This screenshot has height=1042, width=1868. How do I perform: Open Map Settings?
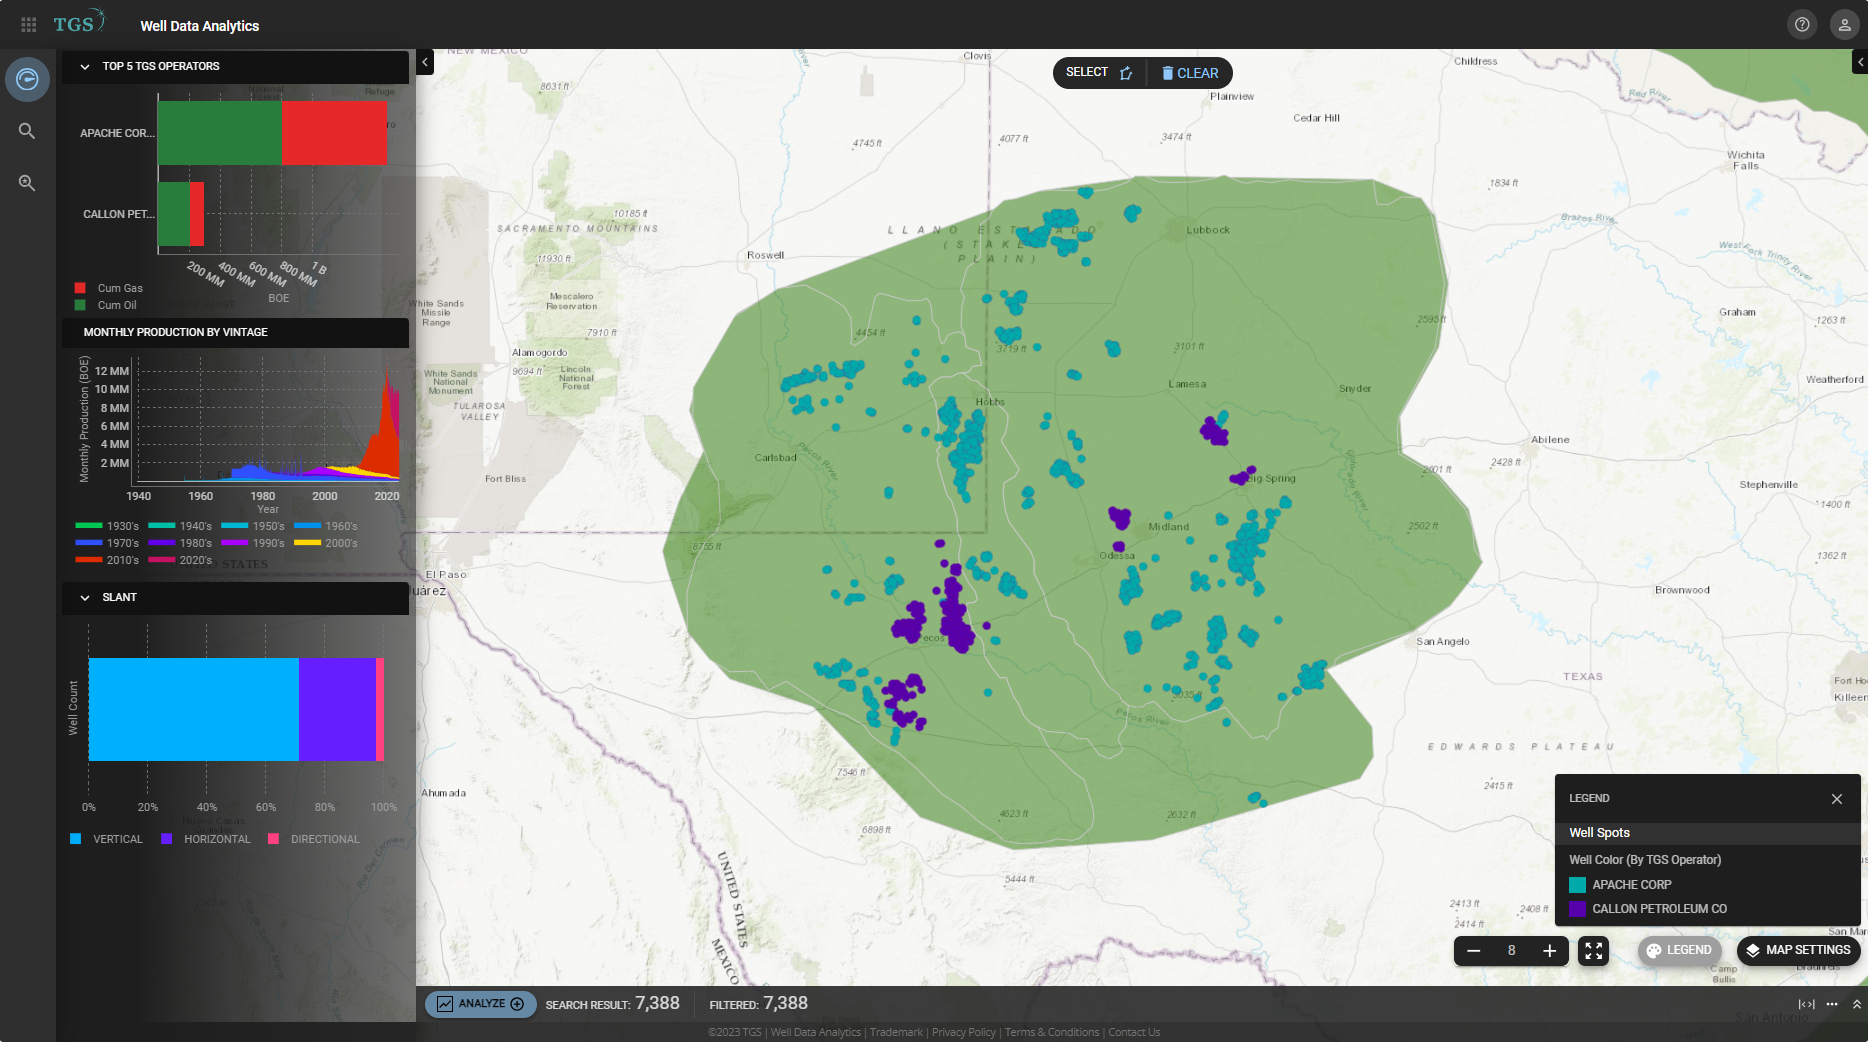(x=1798, y=950)
